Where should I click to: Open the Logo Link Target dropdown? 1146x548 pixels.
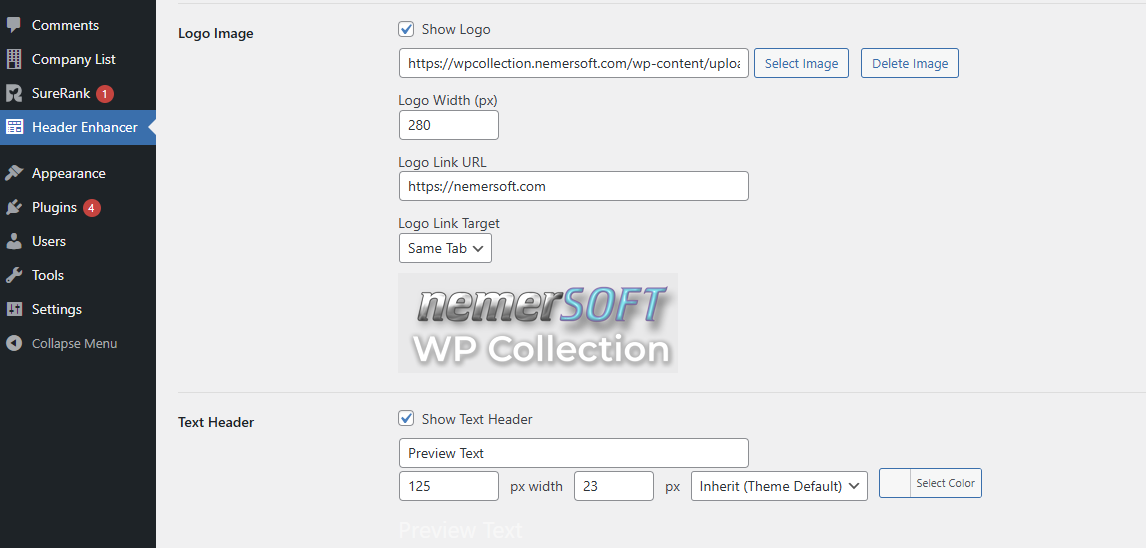[445, 248]
